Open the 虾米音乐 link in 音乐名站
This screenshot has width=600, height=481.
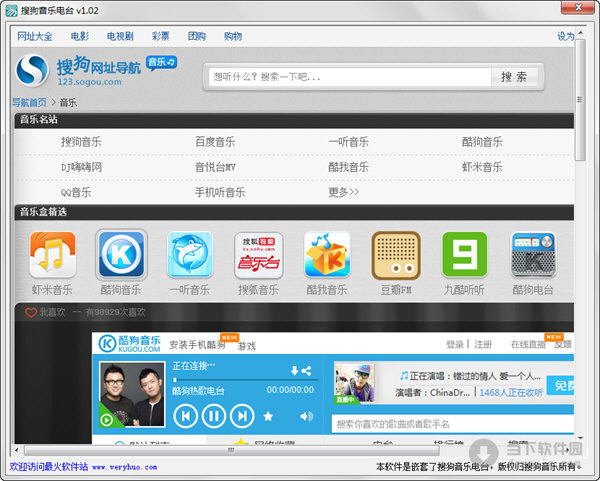point(482,167)
